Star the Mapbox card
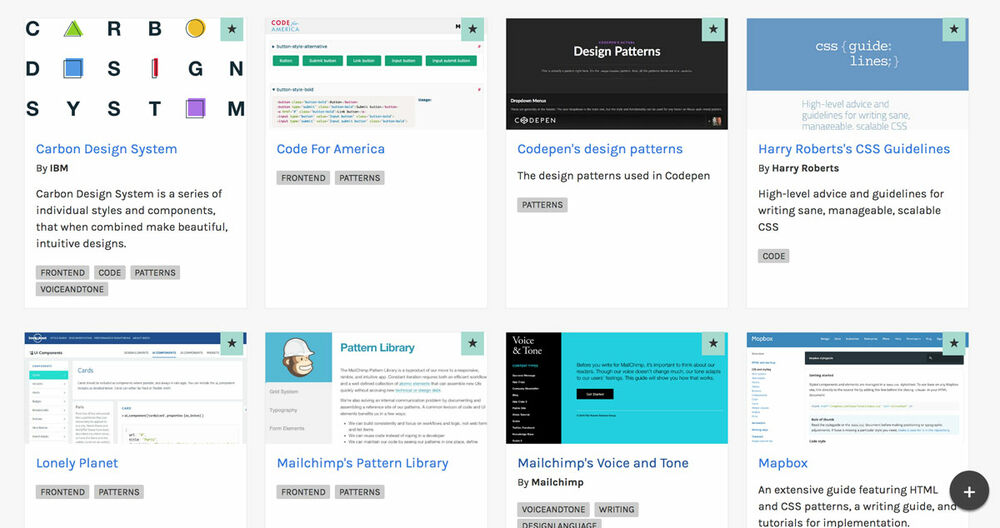Screen dimensions: 1000x528 [953, 344]
